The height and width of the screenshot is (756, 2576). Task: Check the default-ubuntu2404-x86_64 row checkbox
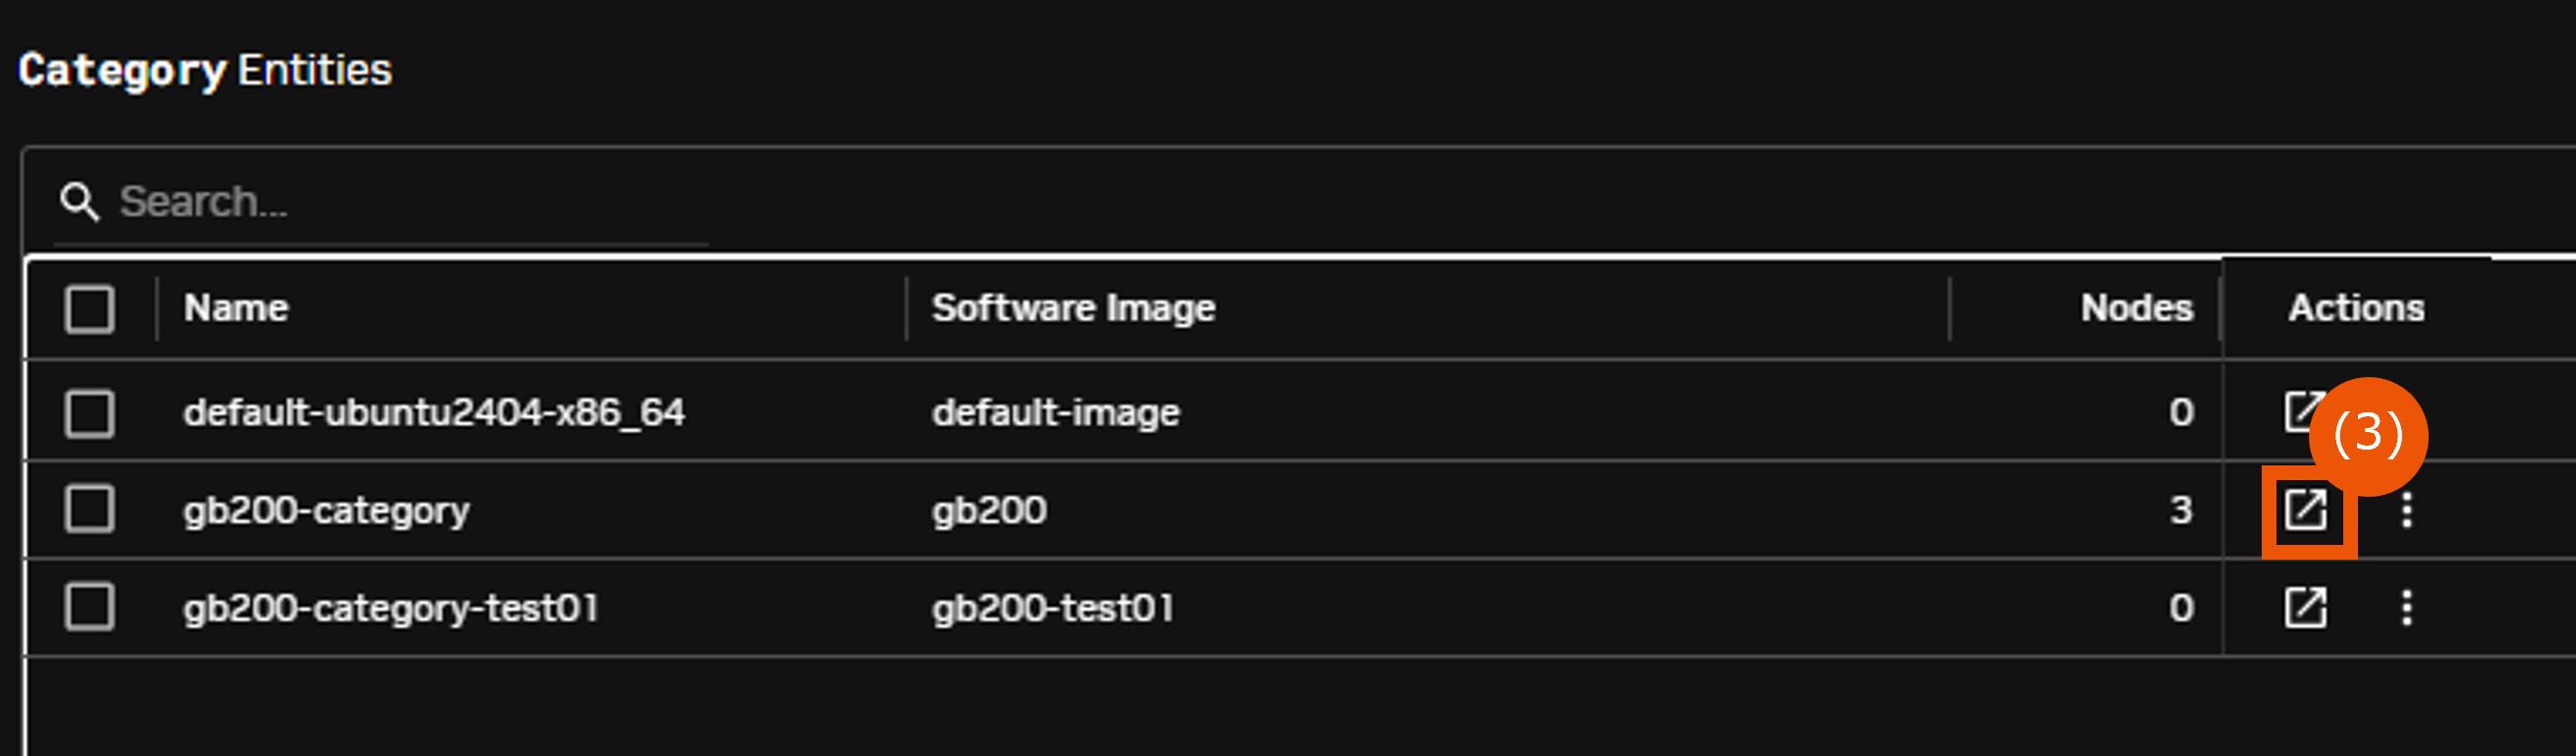[x=90, y=413]
